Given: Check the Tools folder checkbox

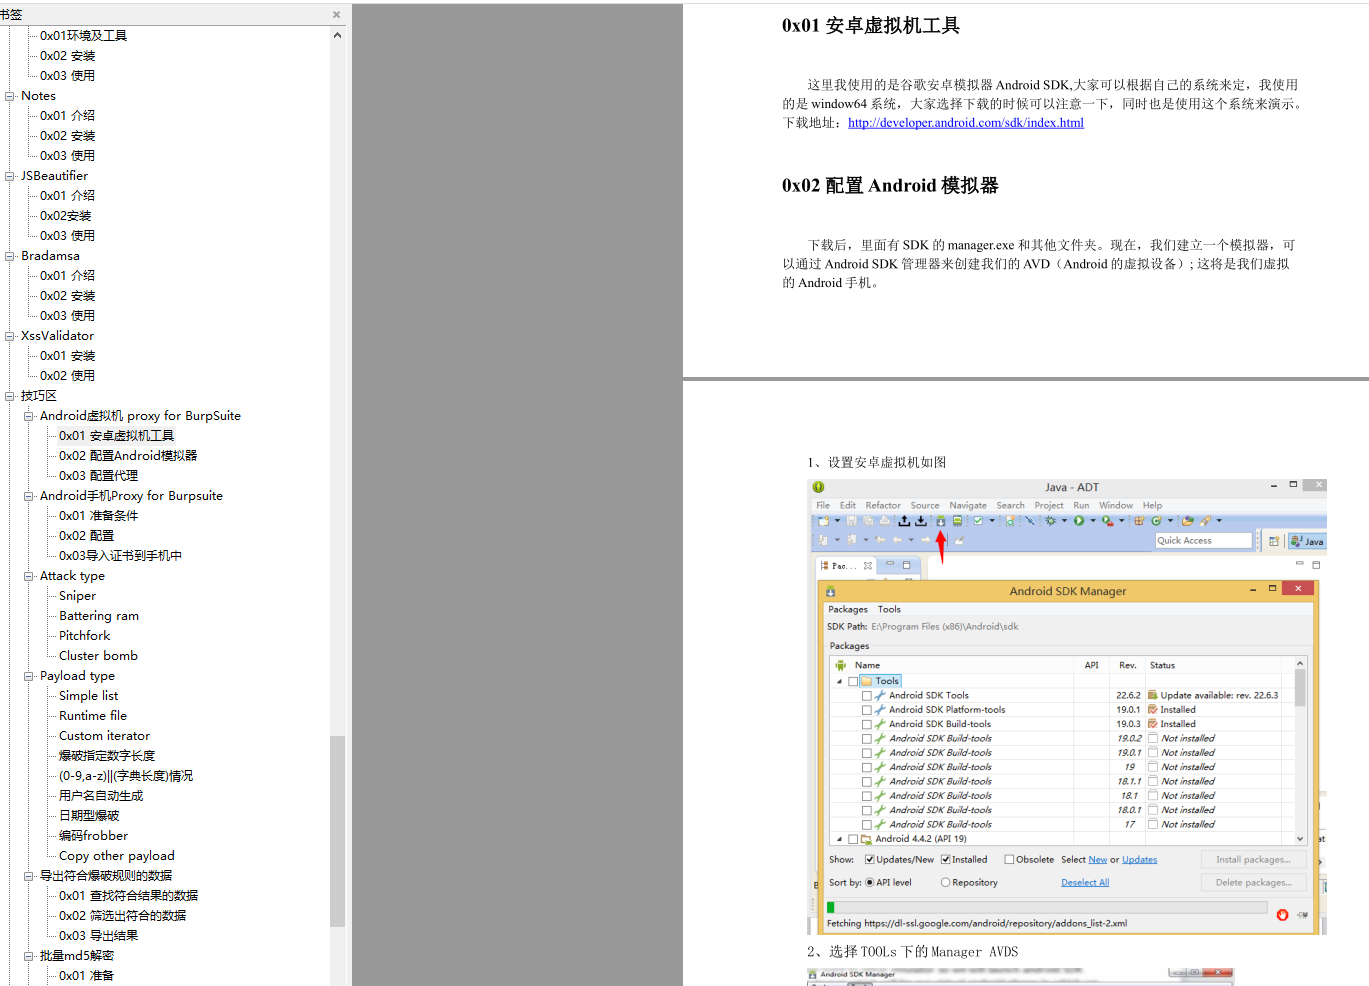Looking at the screenshot, I should [x=853, y=681].
